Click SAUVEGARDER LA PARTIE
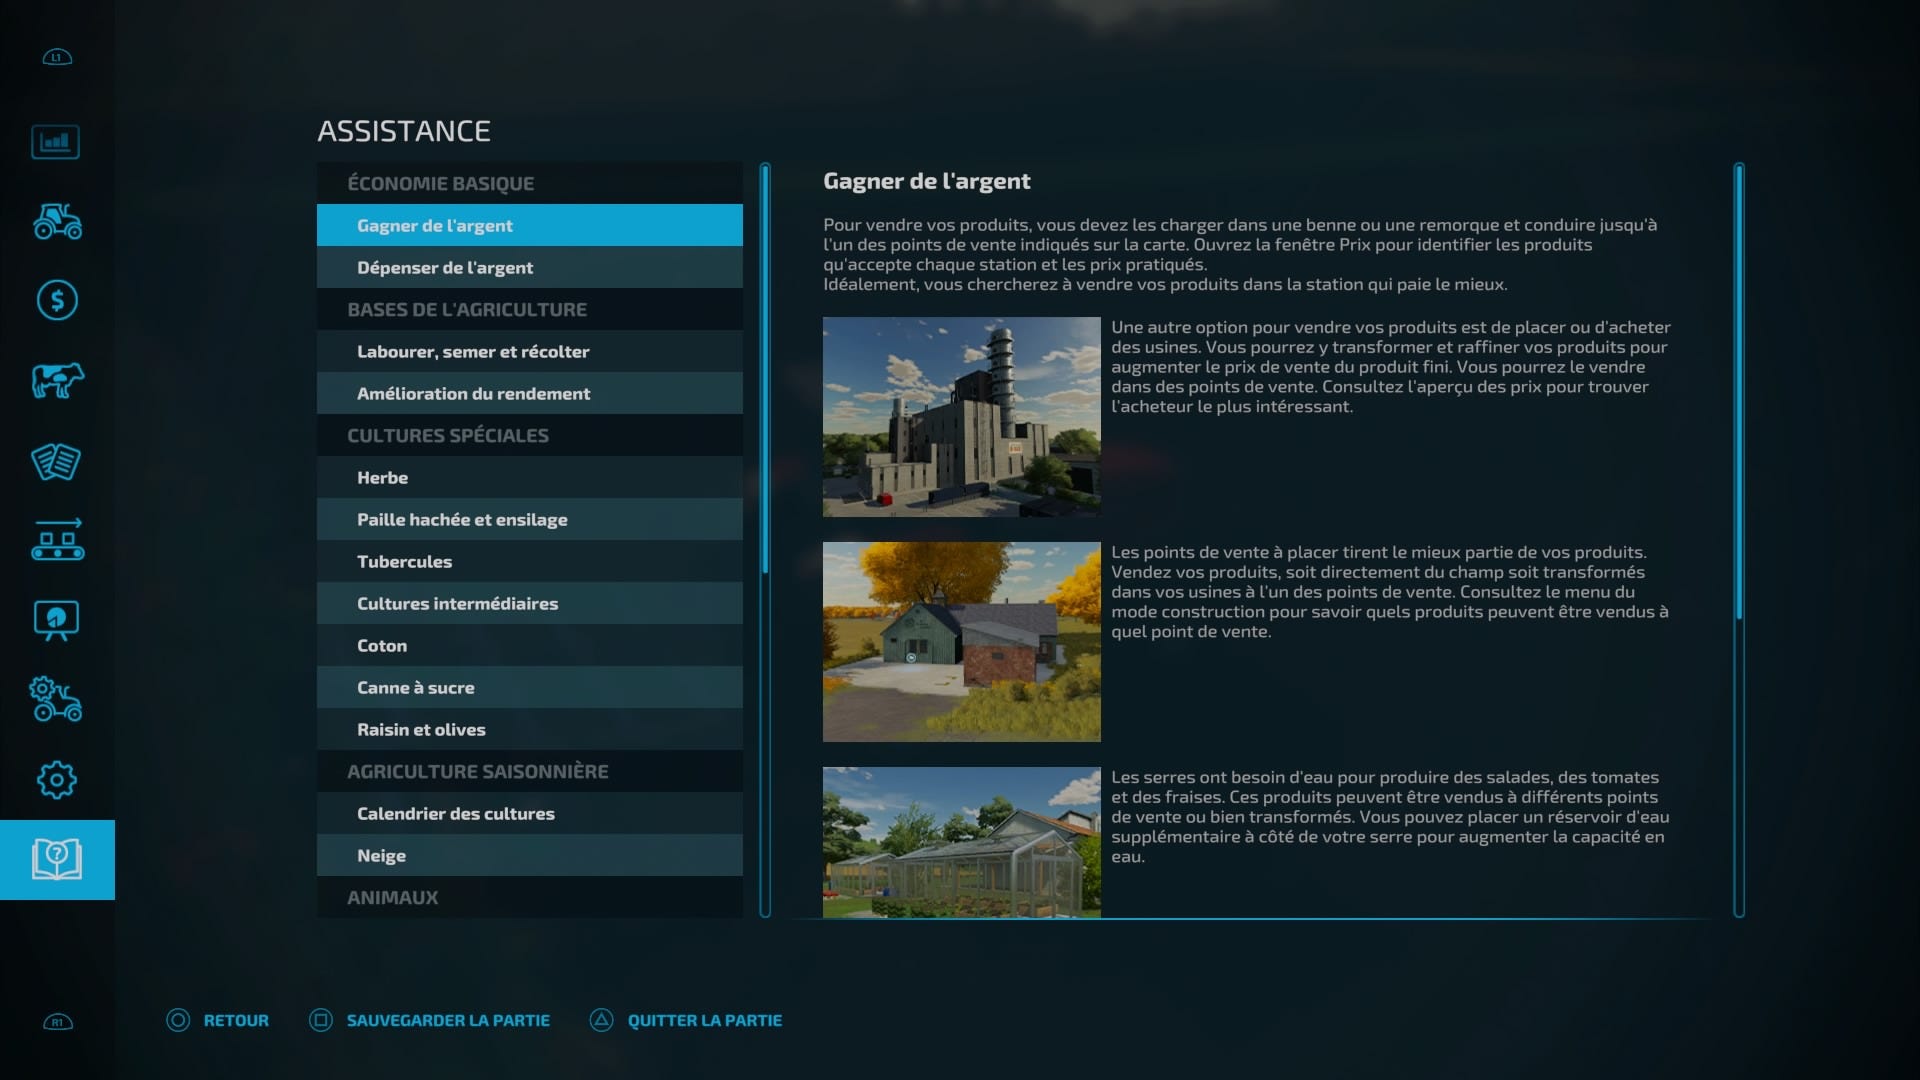The image size is (1920, 1080). pyautogui.click(x=448, y=1020)
